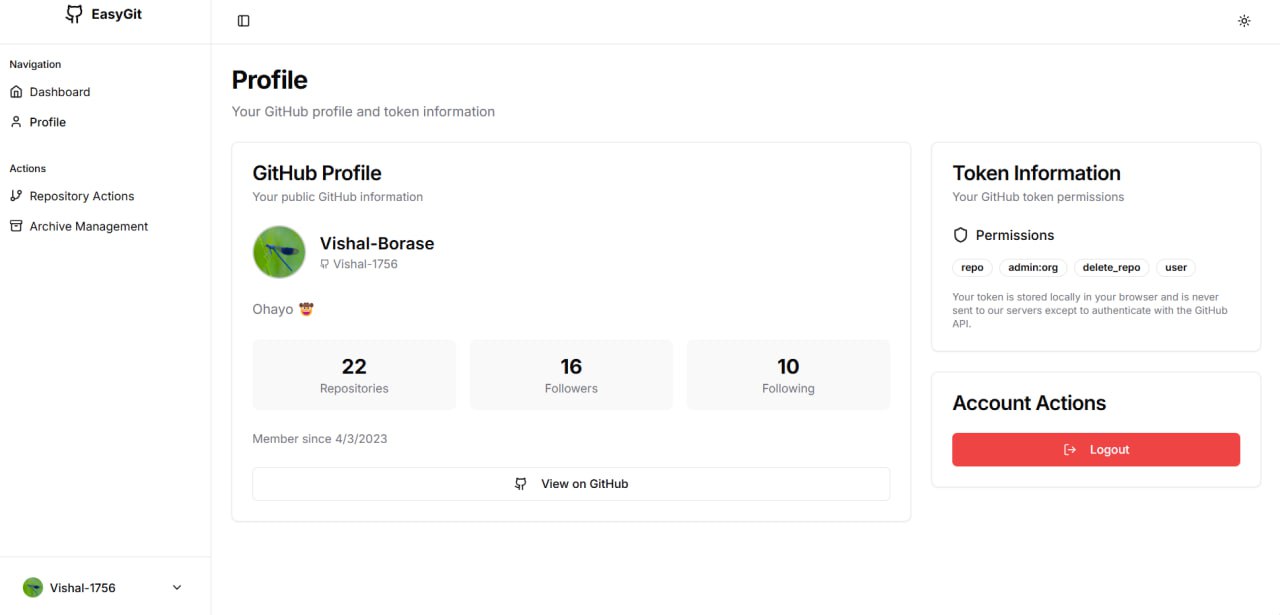
Task: Click the red Logout button
Action: point(1096,450)
